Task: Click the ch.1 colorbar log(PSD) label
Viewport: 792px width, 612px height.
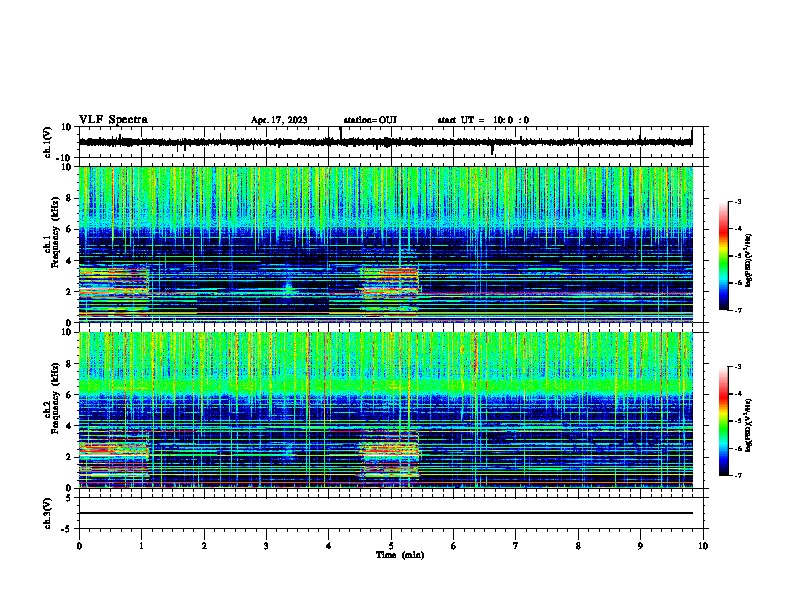Action: click(748, 260)
